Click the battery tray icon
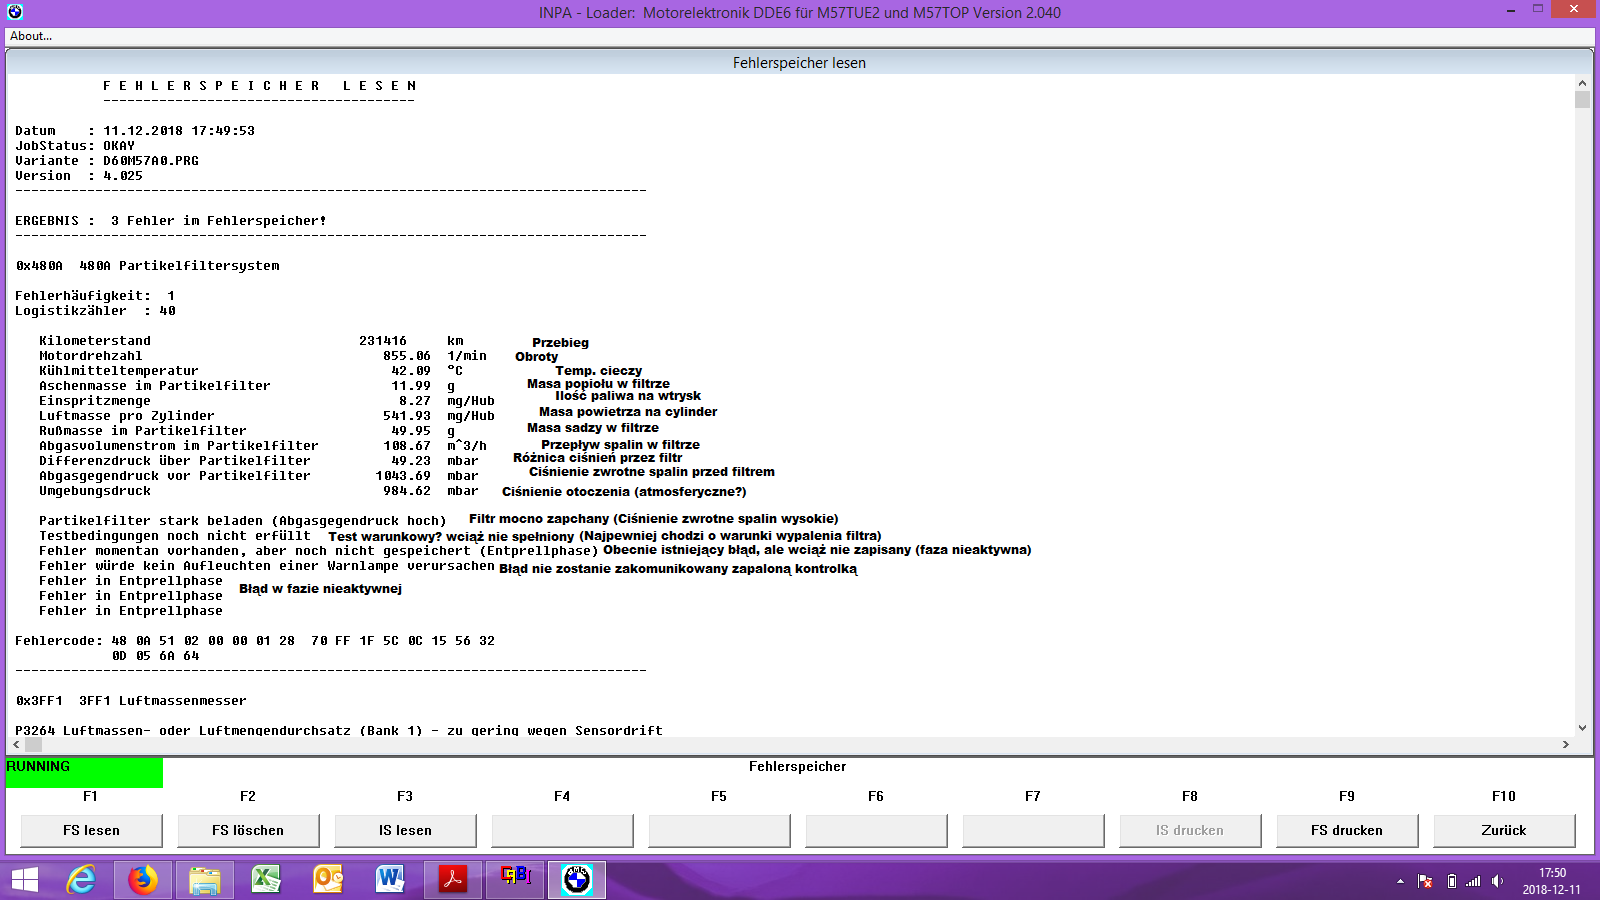Image resolution: width=1600 pixels, height=900 pixels. [1451, 881]
